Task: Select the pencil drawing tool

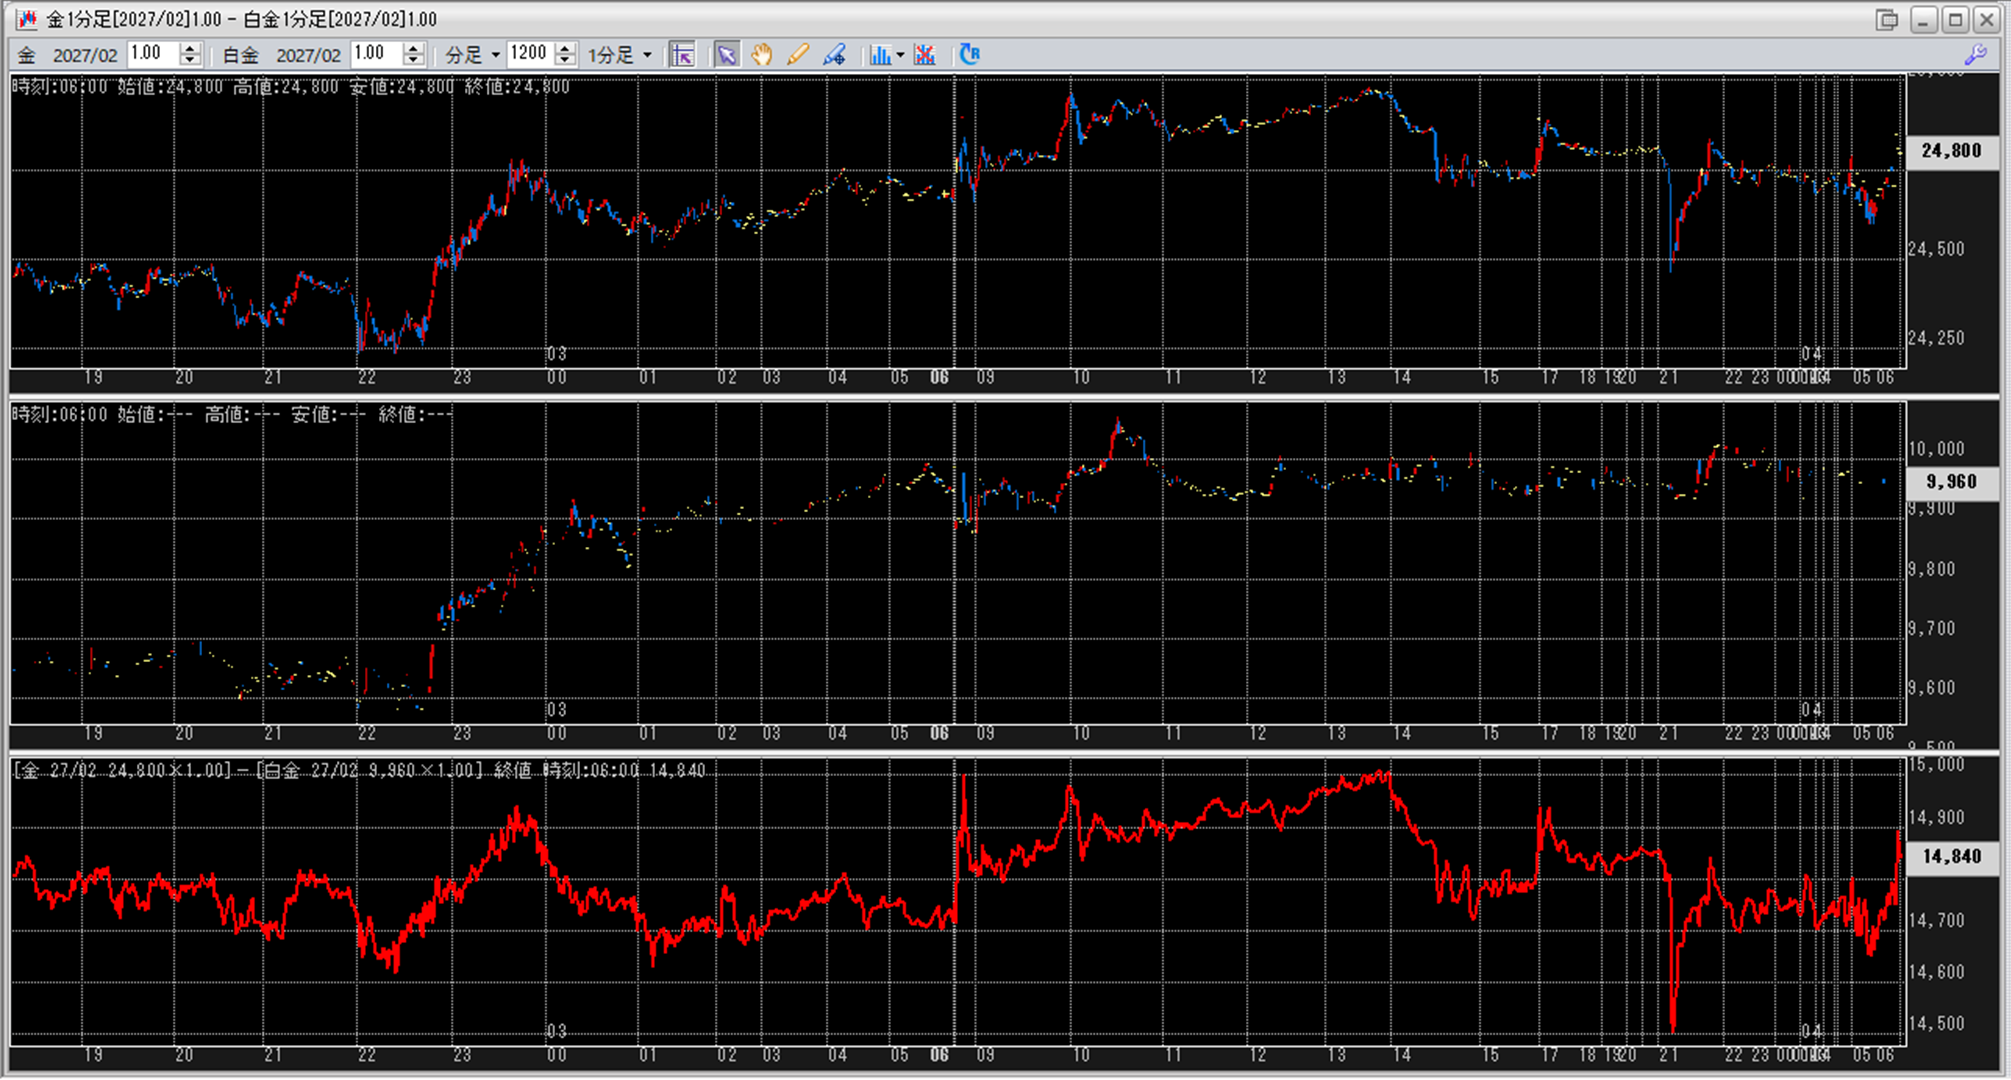Action: click(797, 55)
